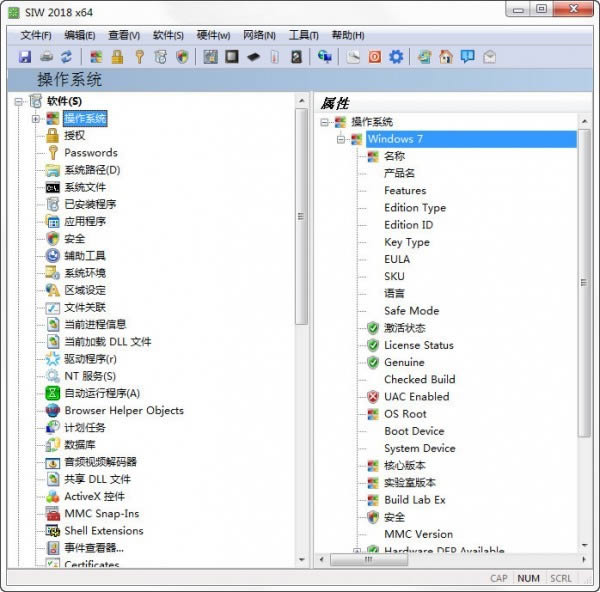Screen dimensions: 600x592
Task: Click left tree scrollbar down arrow
Action: coord(302,559)
